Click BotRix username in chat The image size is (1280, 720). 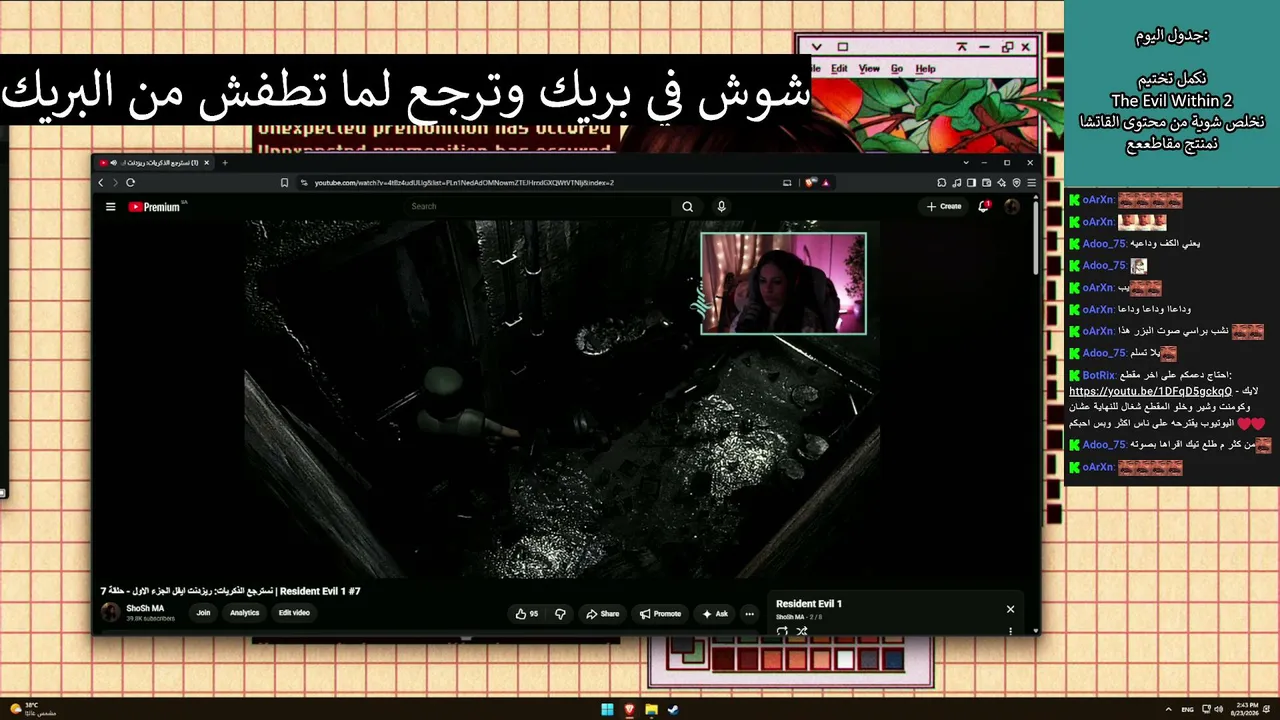coord(1098,376)
